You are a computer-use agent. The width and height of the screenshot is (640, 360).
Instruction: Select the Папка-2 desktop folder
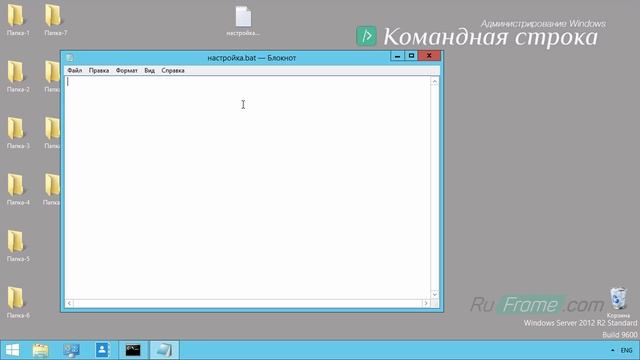pos(18,76)
